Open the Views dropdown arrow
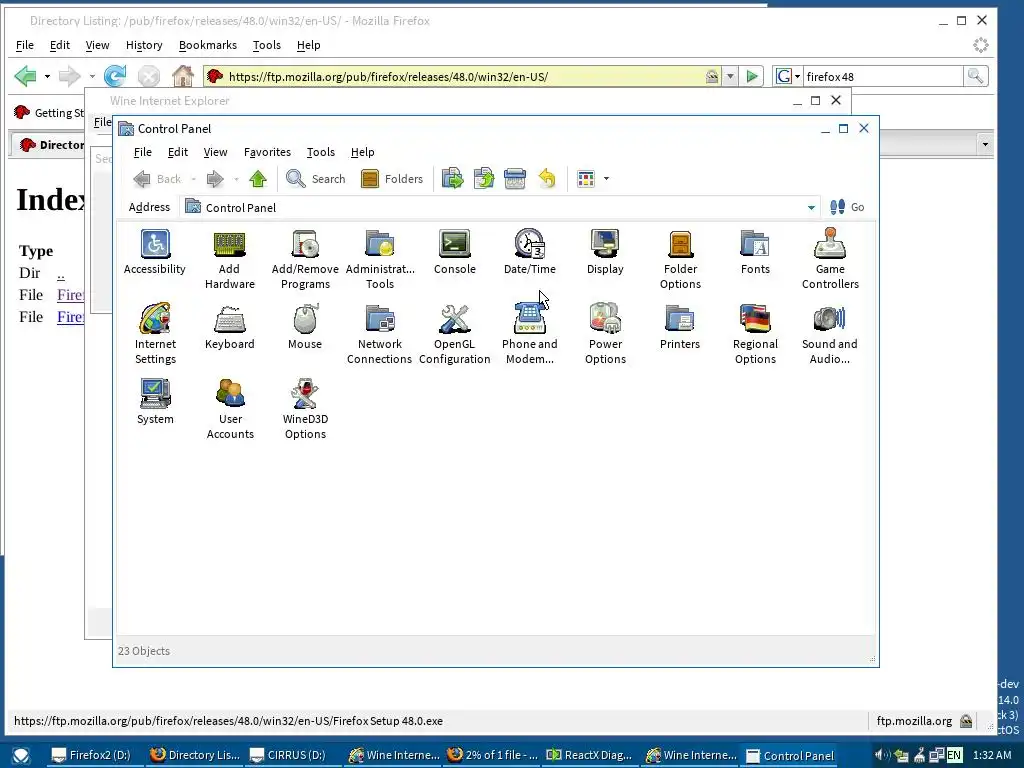The image size is (1024, 768). [x=607, y=179]
